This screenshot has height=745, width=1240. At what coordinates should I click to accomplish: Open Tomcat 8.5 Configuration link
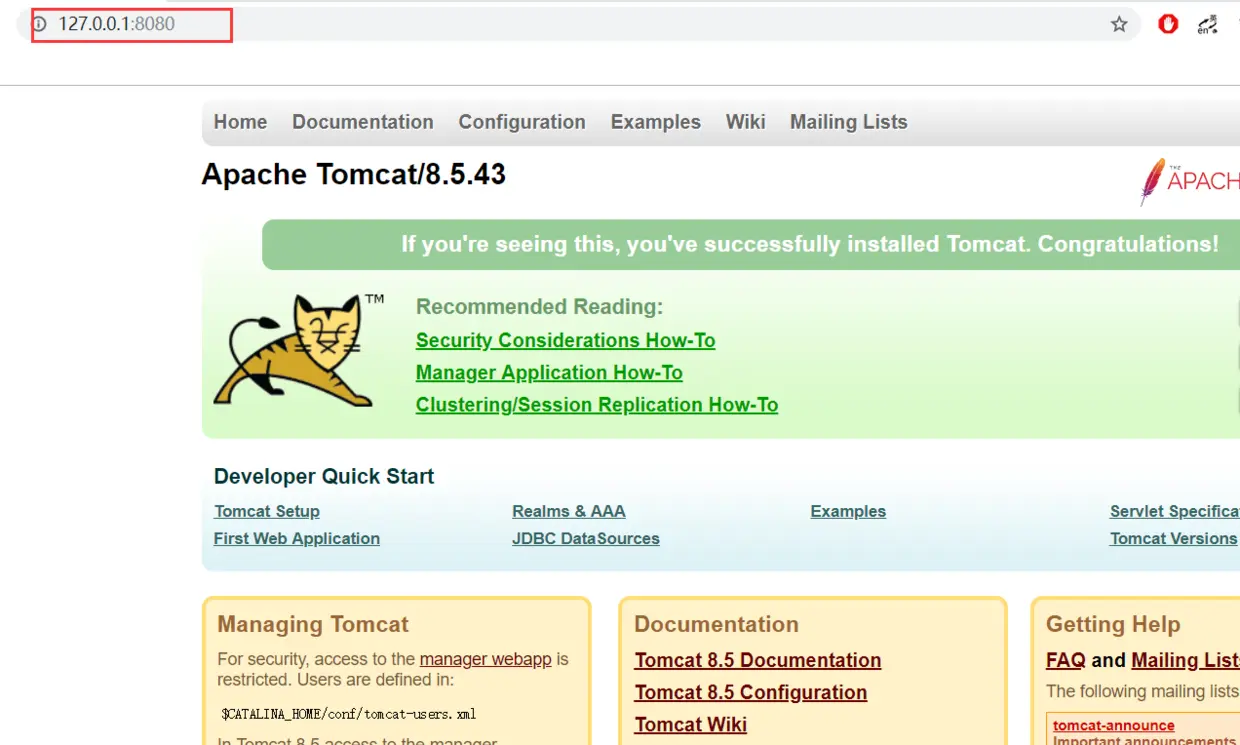pos(751,692)
